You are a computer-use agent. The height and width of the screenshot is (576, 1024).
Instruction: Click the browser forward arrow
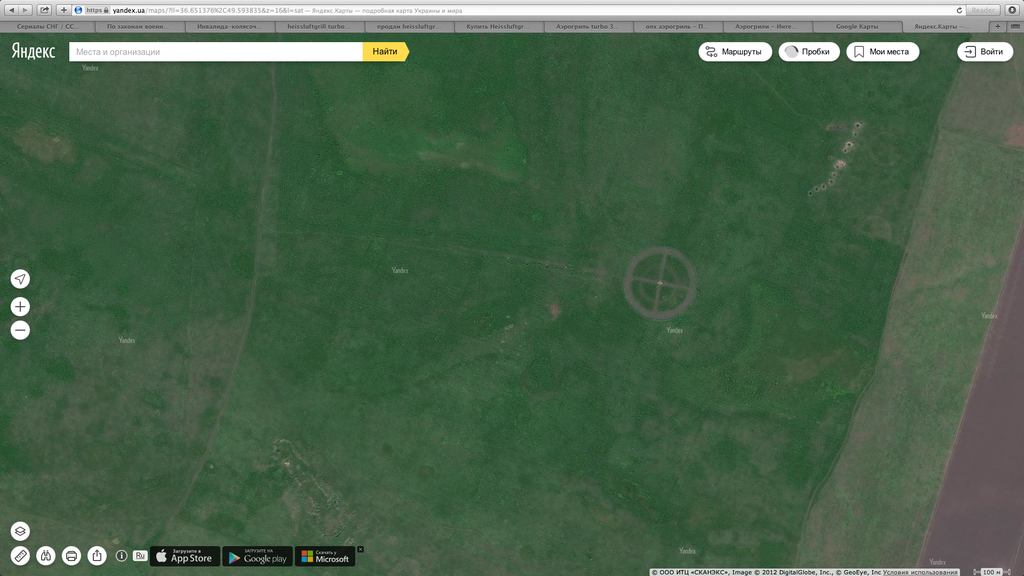(25, 10)
